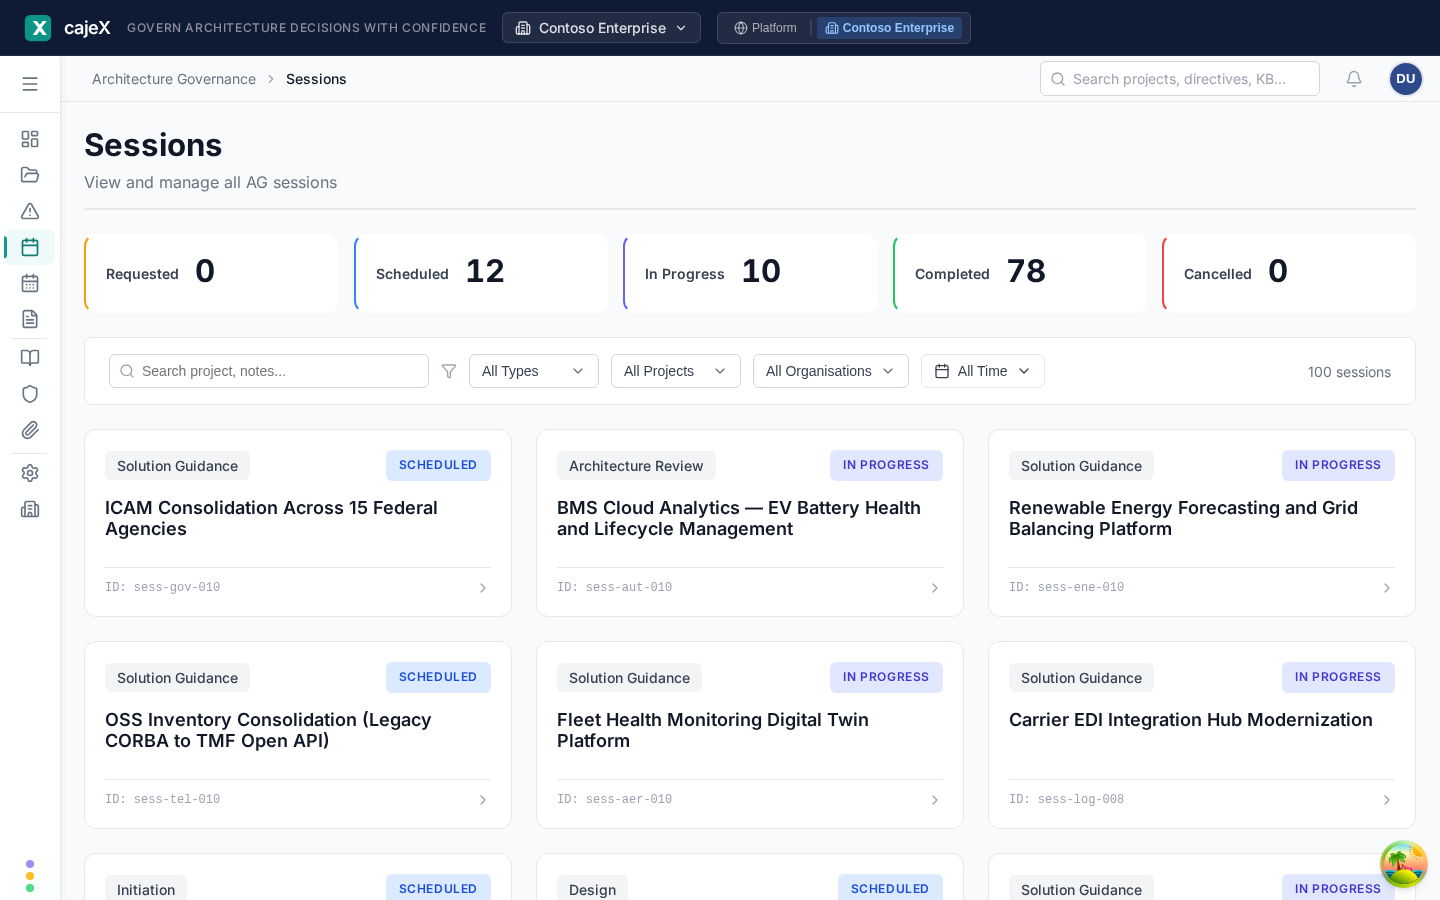Click the filter funnel icon
The width and height of the screenshot is (1440, 900).
(x=449, y=371)
